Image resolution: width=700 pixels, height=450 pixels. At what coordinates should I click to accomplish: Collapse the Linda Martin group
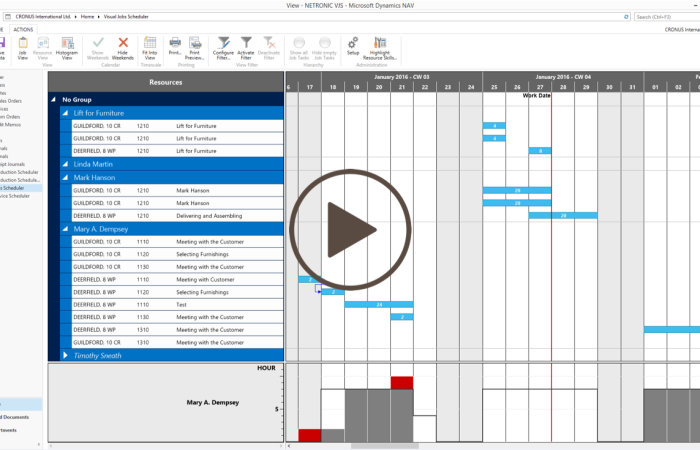tap(65, 164)
